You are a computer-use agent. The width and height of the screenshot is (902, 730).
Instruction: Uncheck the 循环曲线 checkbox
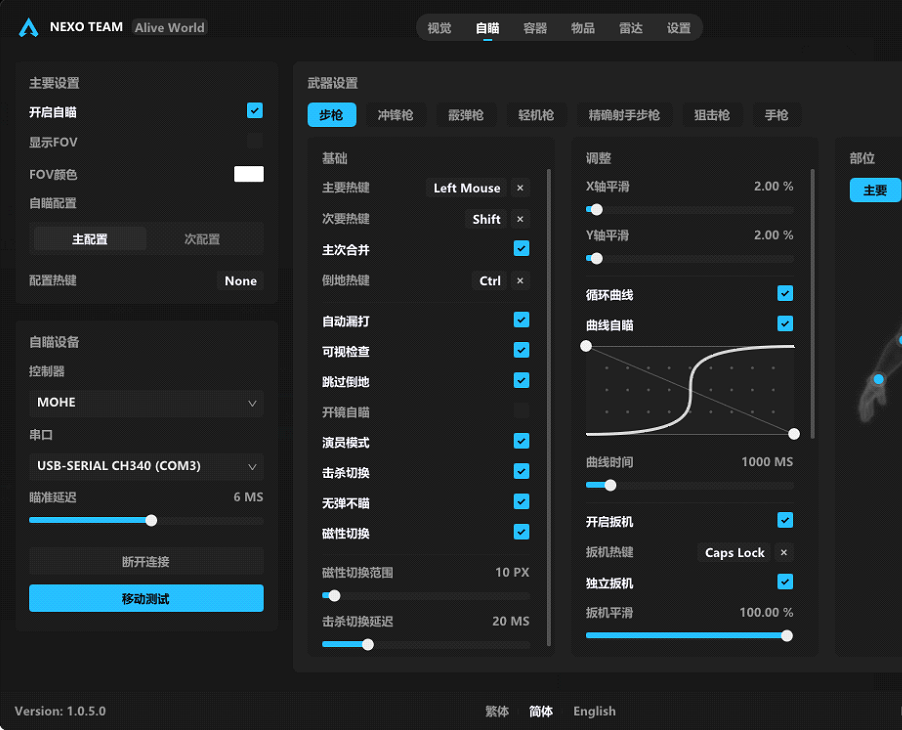(785, 294)
